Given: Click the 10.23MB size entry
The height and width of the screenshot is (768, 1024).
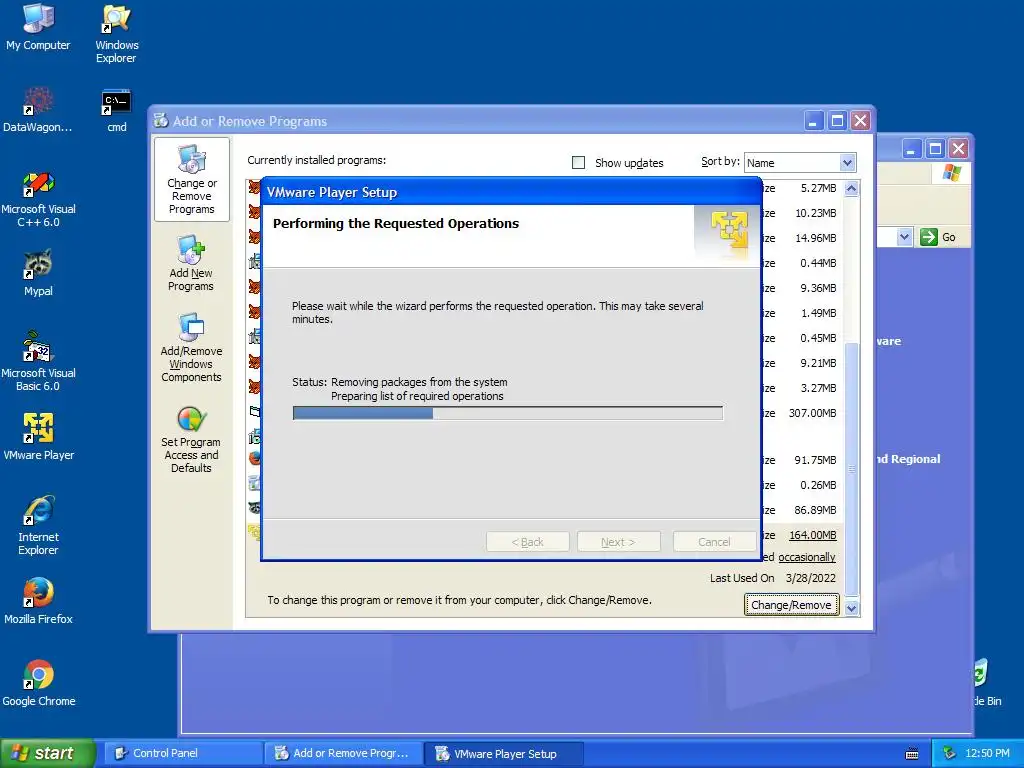Looking at the screenshot, I should pos(815,213).
